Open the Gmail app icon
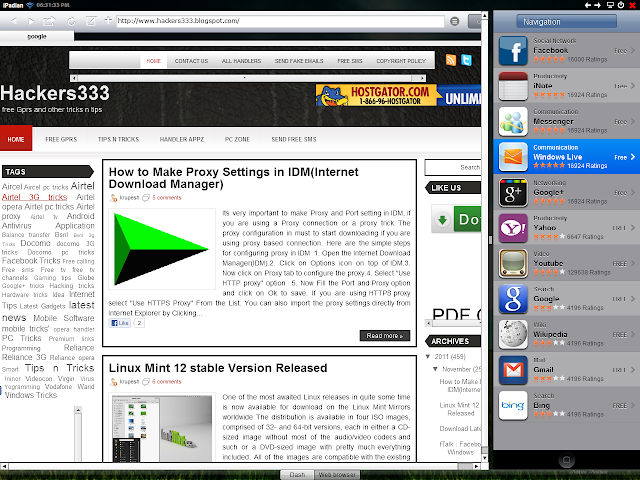Viewport: 640px width, 480px height. (x=513, y=370)
